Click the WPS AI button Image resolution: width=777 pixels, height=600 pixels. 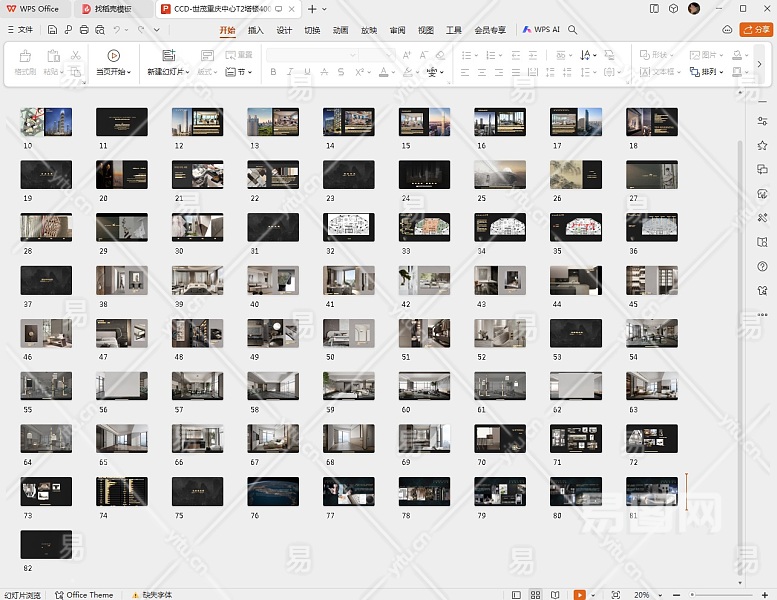pyautogui.click(x=541, y=30)
